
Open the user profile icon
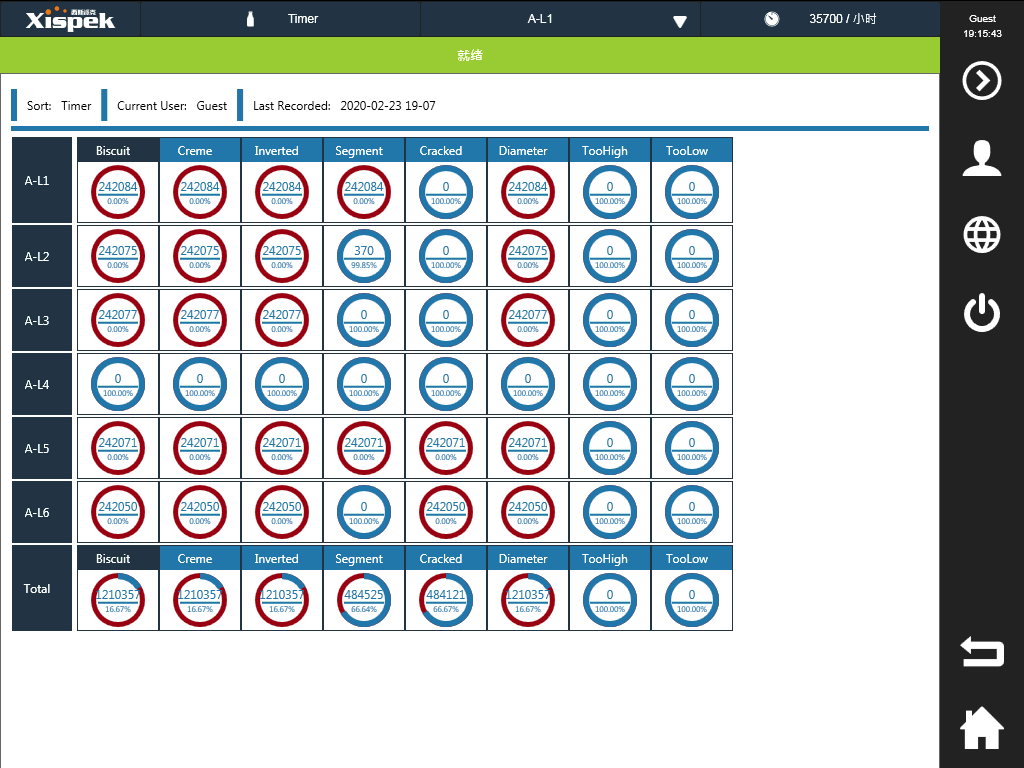point(982,158)
